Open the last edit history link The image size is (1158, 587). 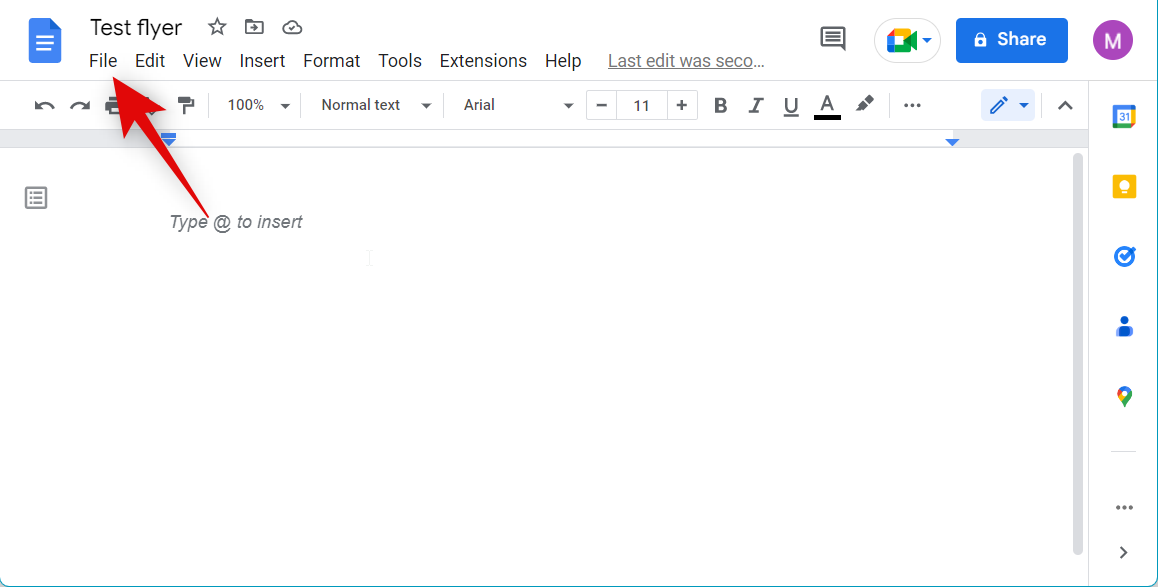point(686,61)
